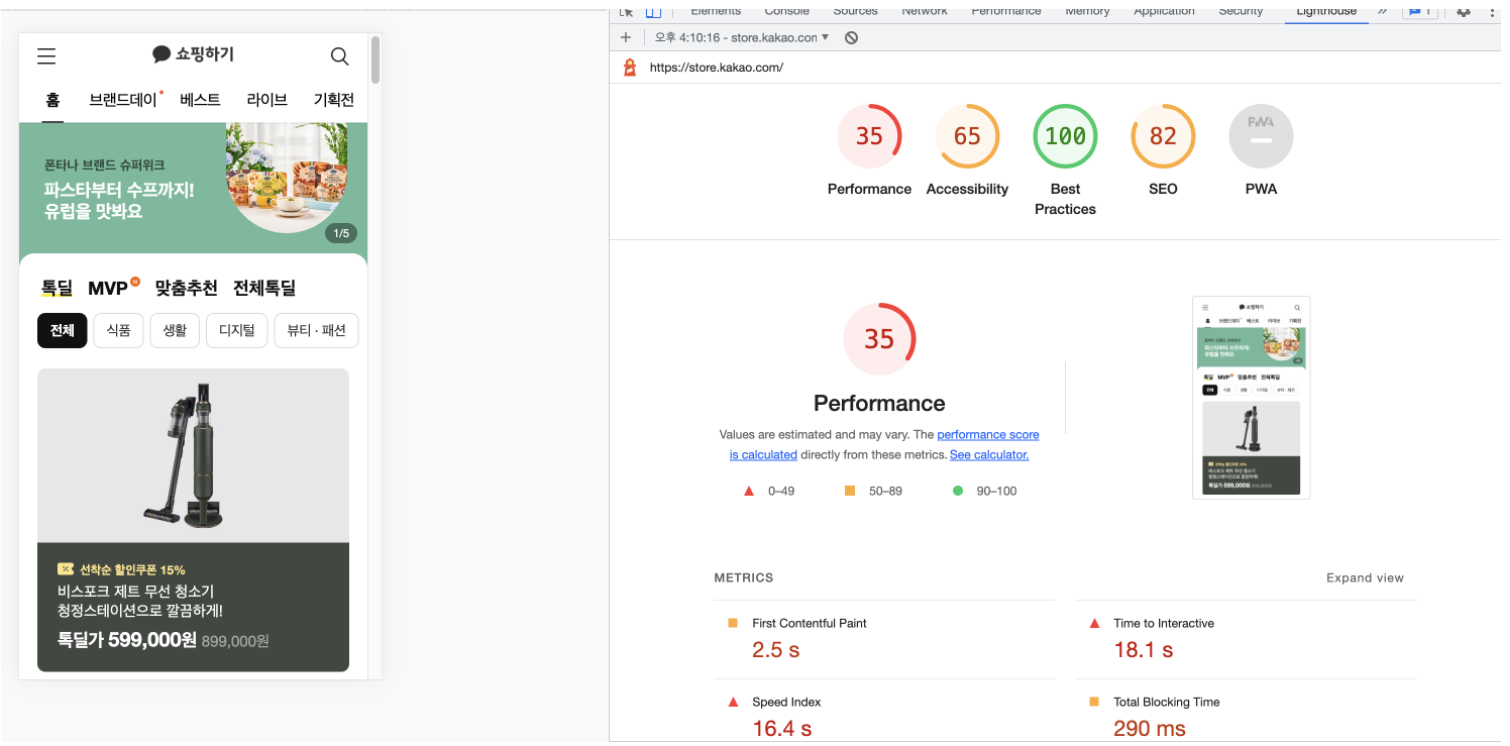Click the 톡딜가 599,000원 price text
This screenshot has height=746, width=1510.
[127, 640]
